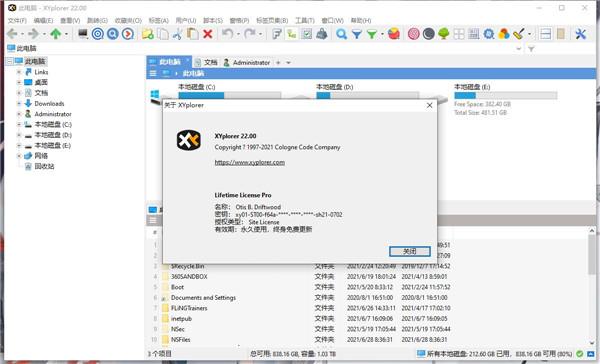
Task: Click the green checkmark status bar icon
Action: 580,354
